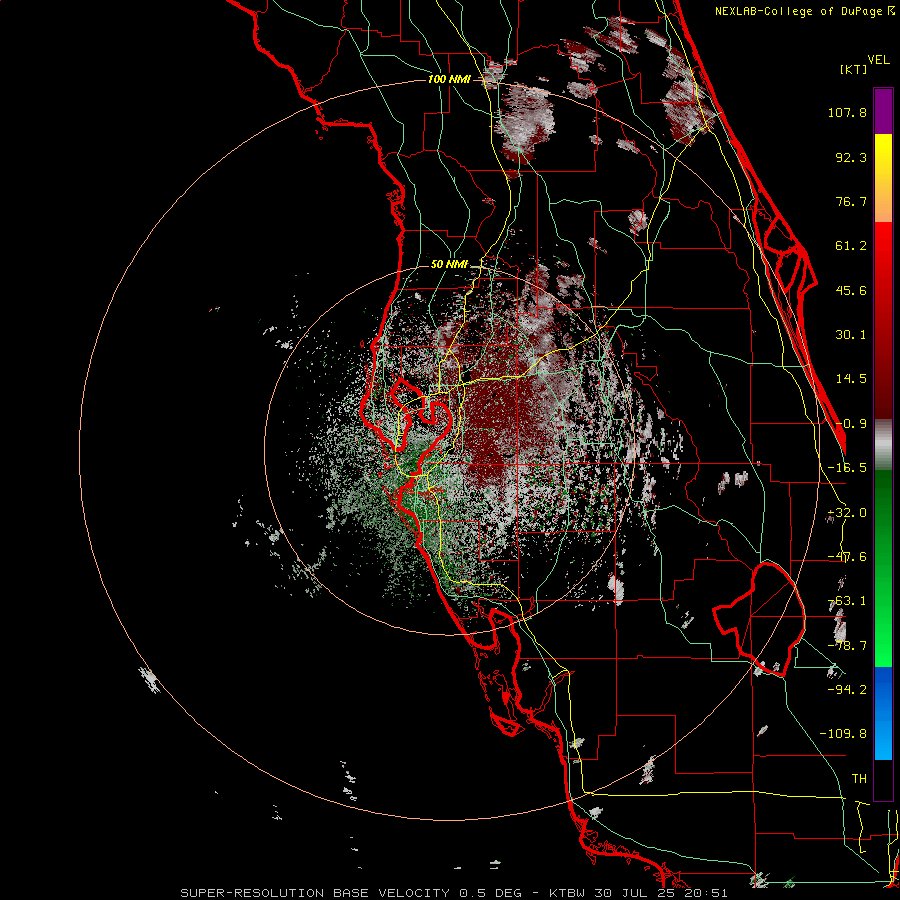Click the -94.2 velocity scale value

click(x=847, y=690)
